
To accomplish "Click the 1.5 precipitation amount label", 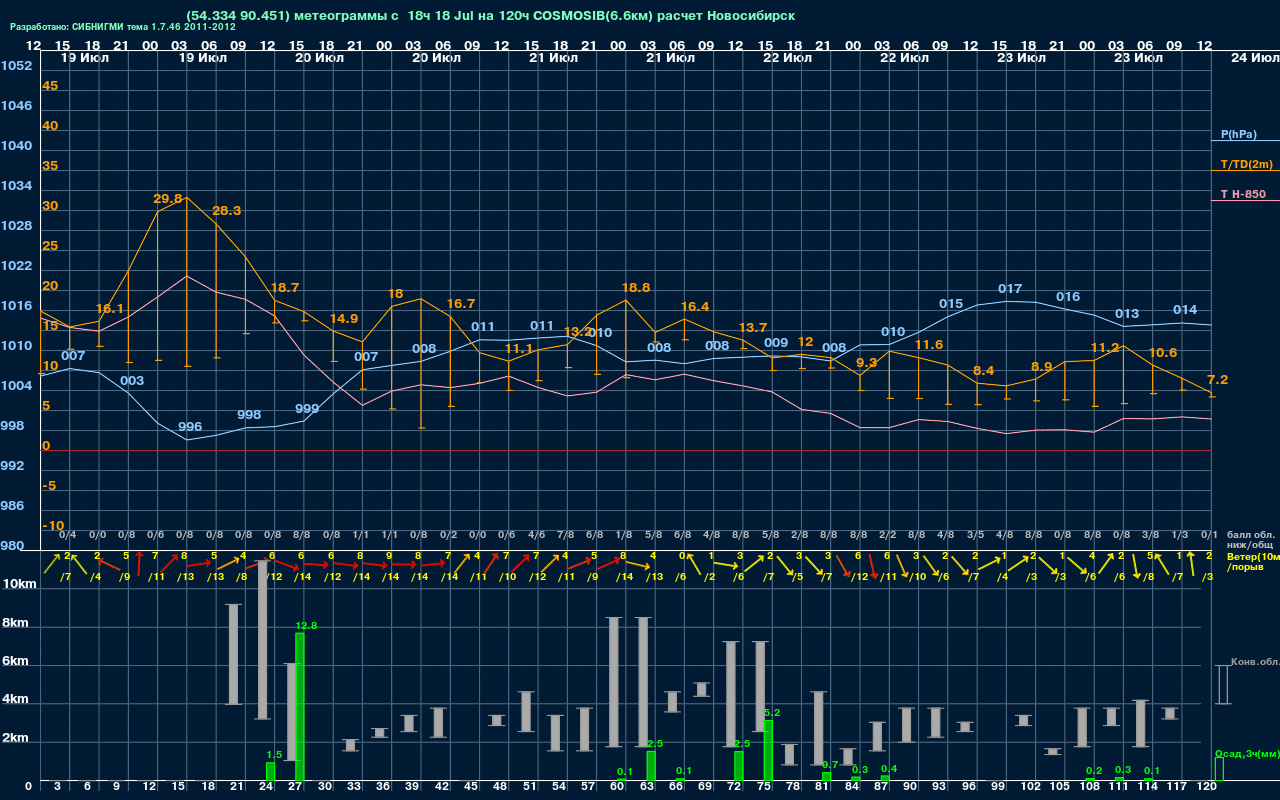I will tap(275, 754).
